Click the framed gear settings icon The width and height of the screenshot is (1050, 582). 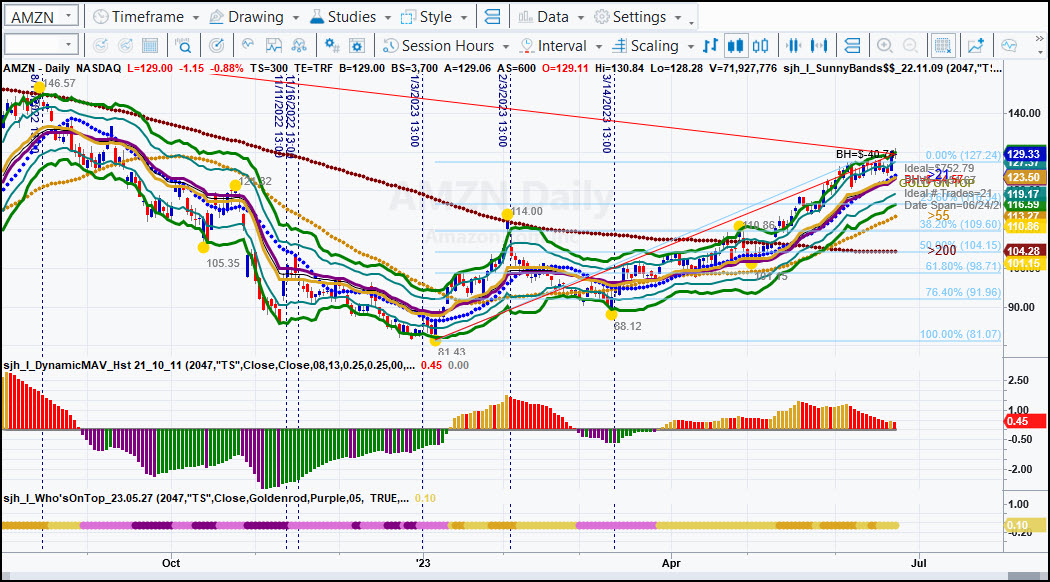click(357, 46)
